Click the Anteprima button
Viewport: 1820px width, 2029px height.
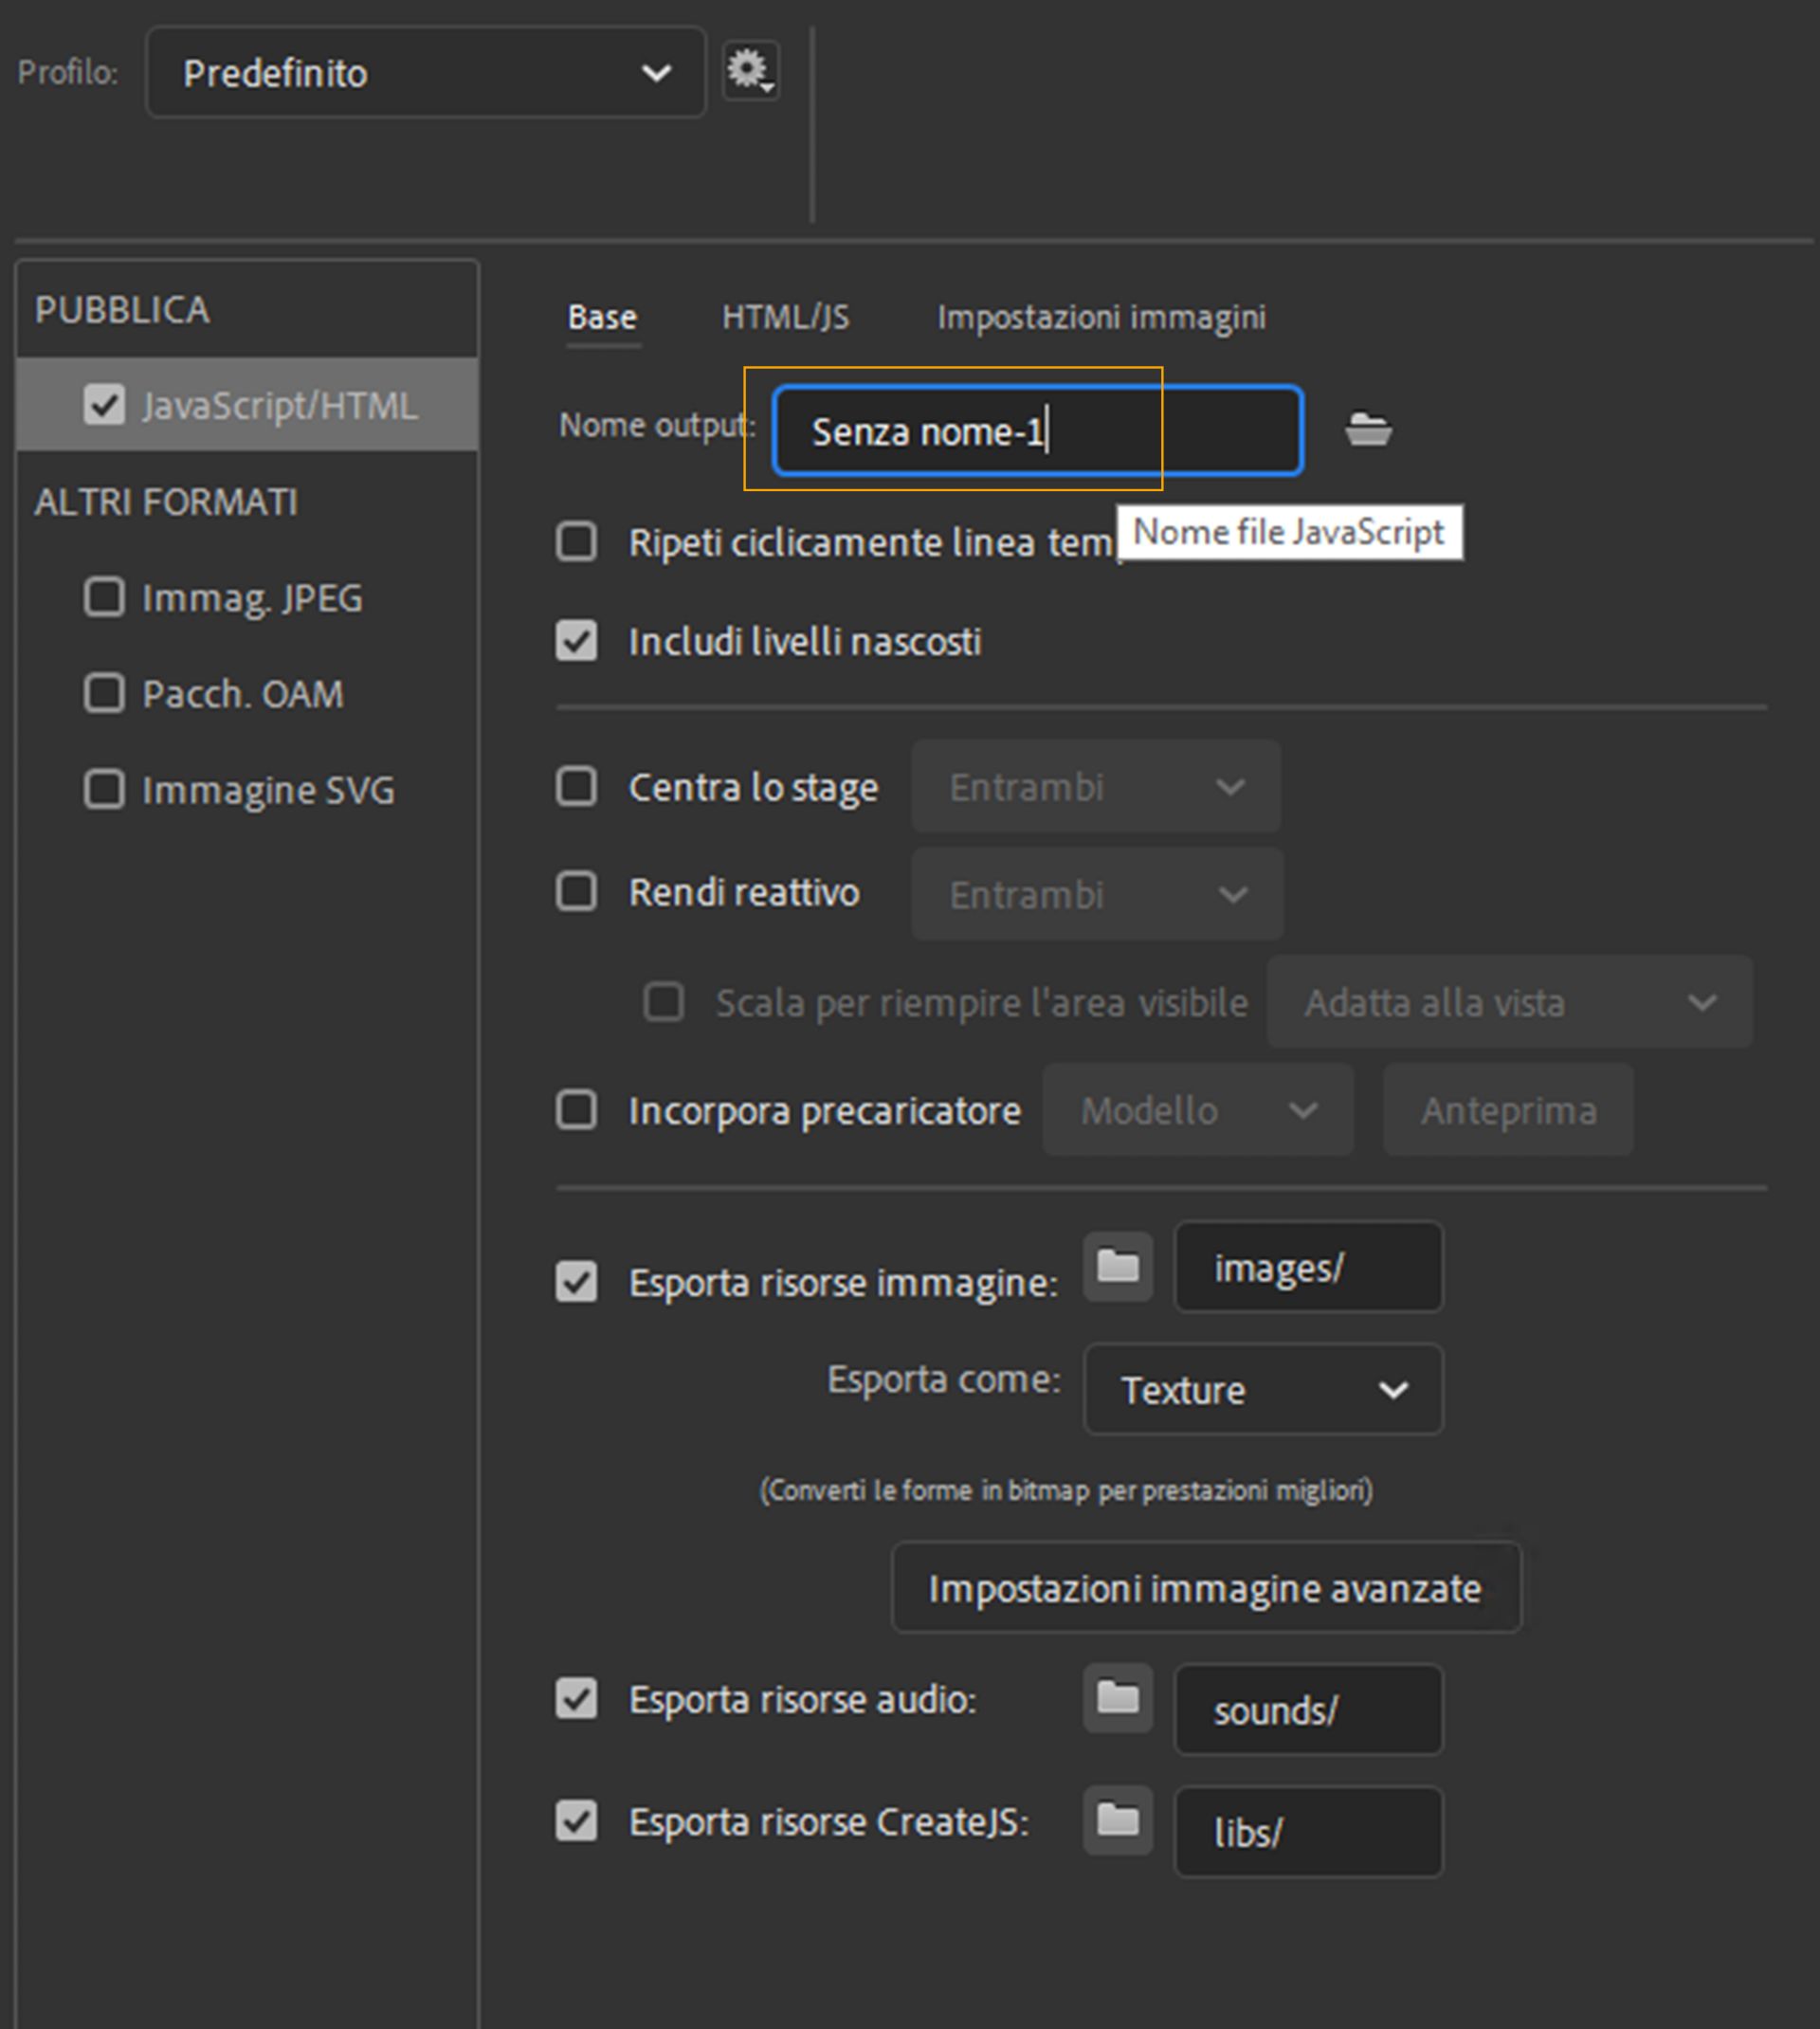[x=1507, y=1110]
